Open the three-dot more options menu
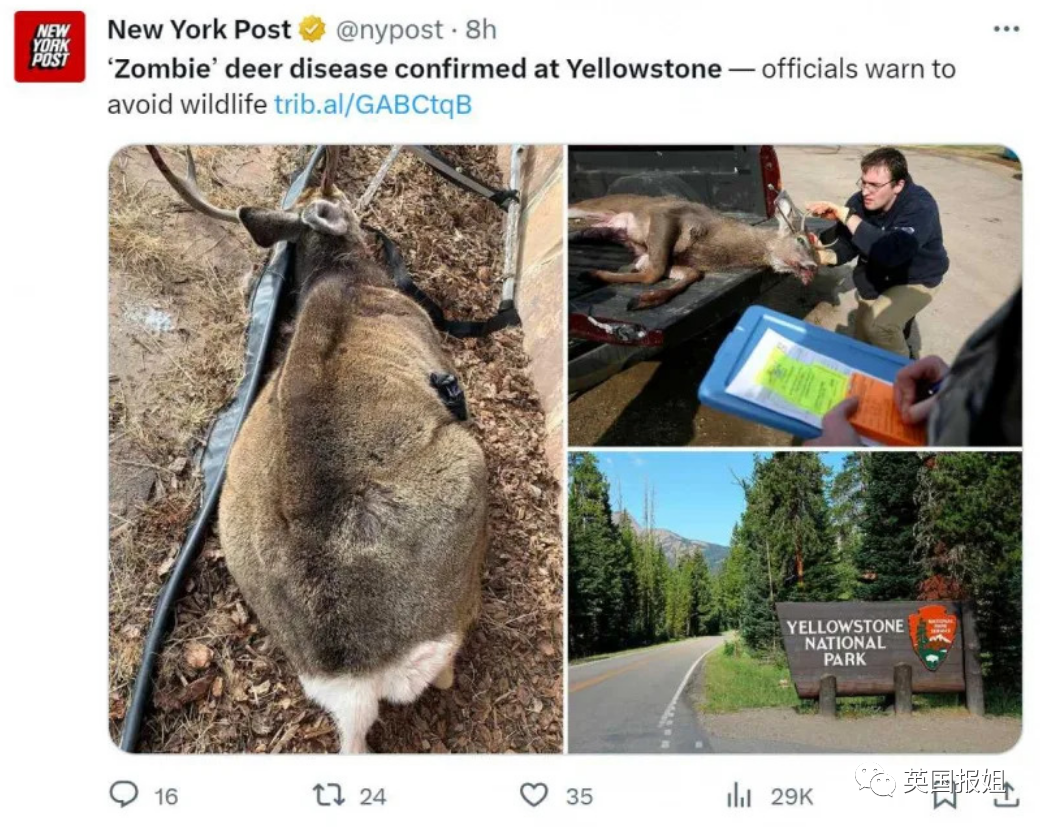Image resolution: width=1040 pixels, height=827 pixels. tap(1006, 29)
